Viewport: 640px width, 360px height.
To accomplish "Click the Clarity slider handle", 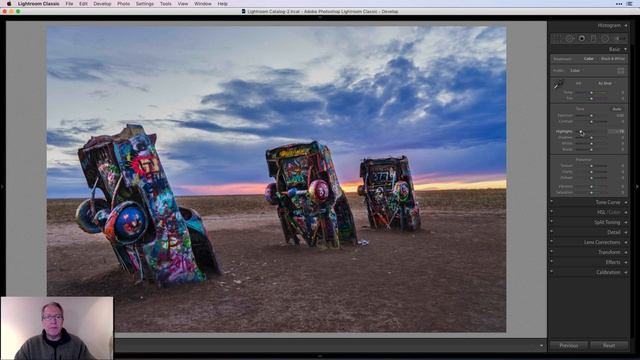I will pyautogui.click(x=591, y=172).
